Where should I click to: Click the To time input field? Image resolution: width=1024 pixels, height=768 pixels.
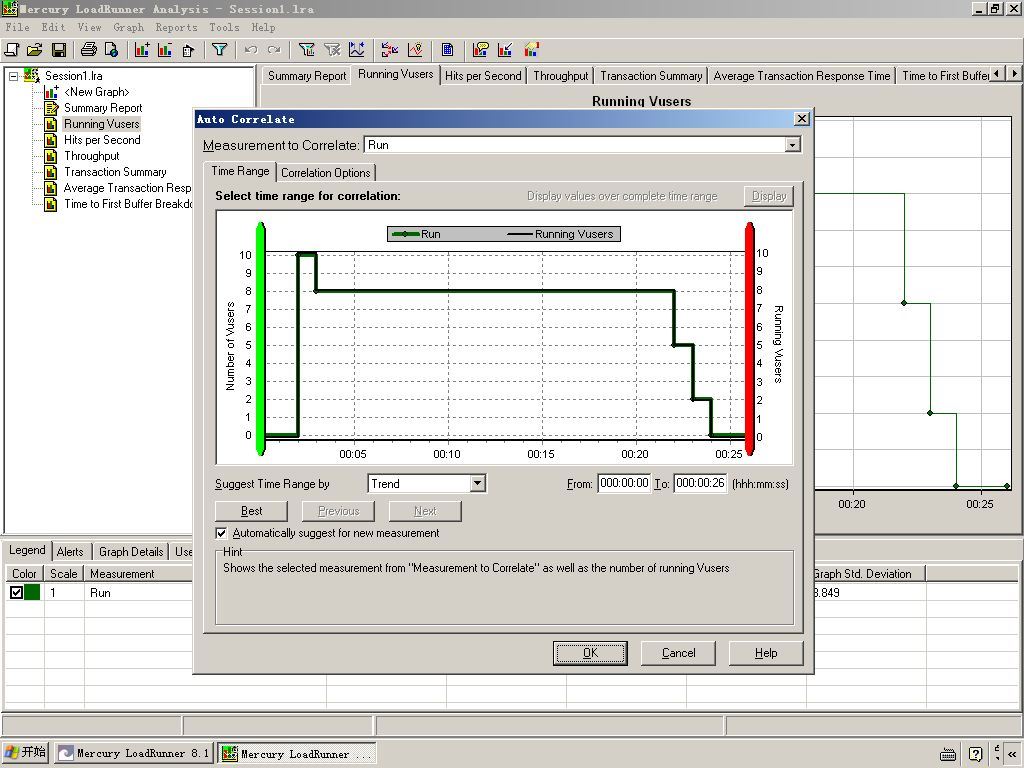click(x=700, y=483)
